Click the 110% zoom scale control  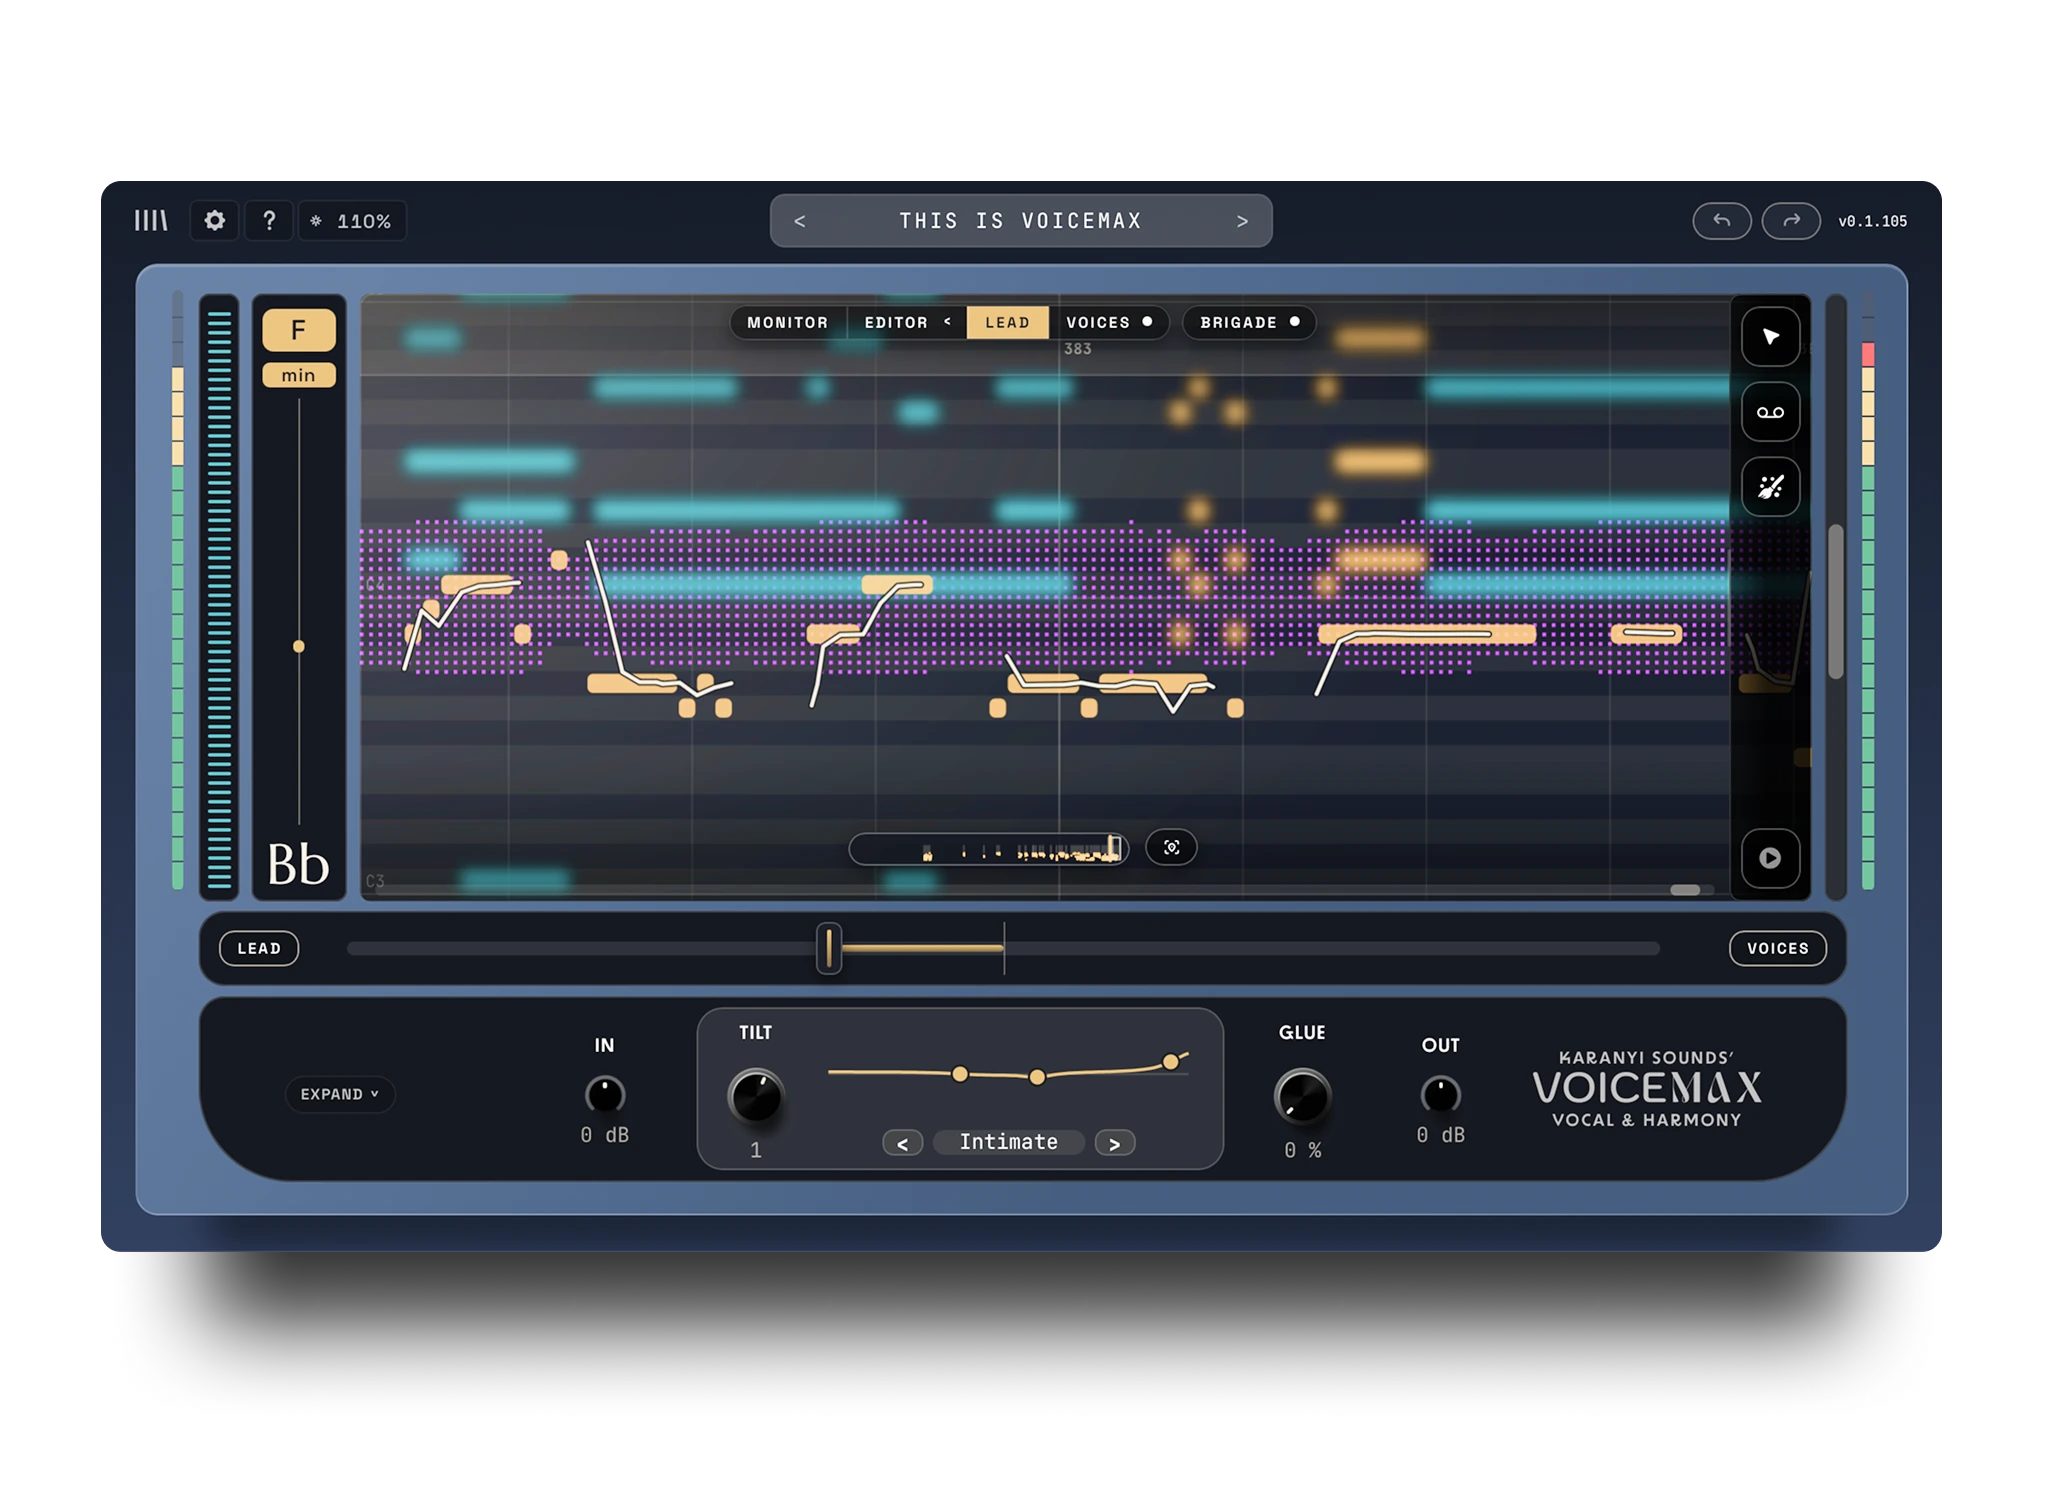click(352, 221)
